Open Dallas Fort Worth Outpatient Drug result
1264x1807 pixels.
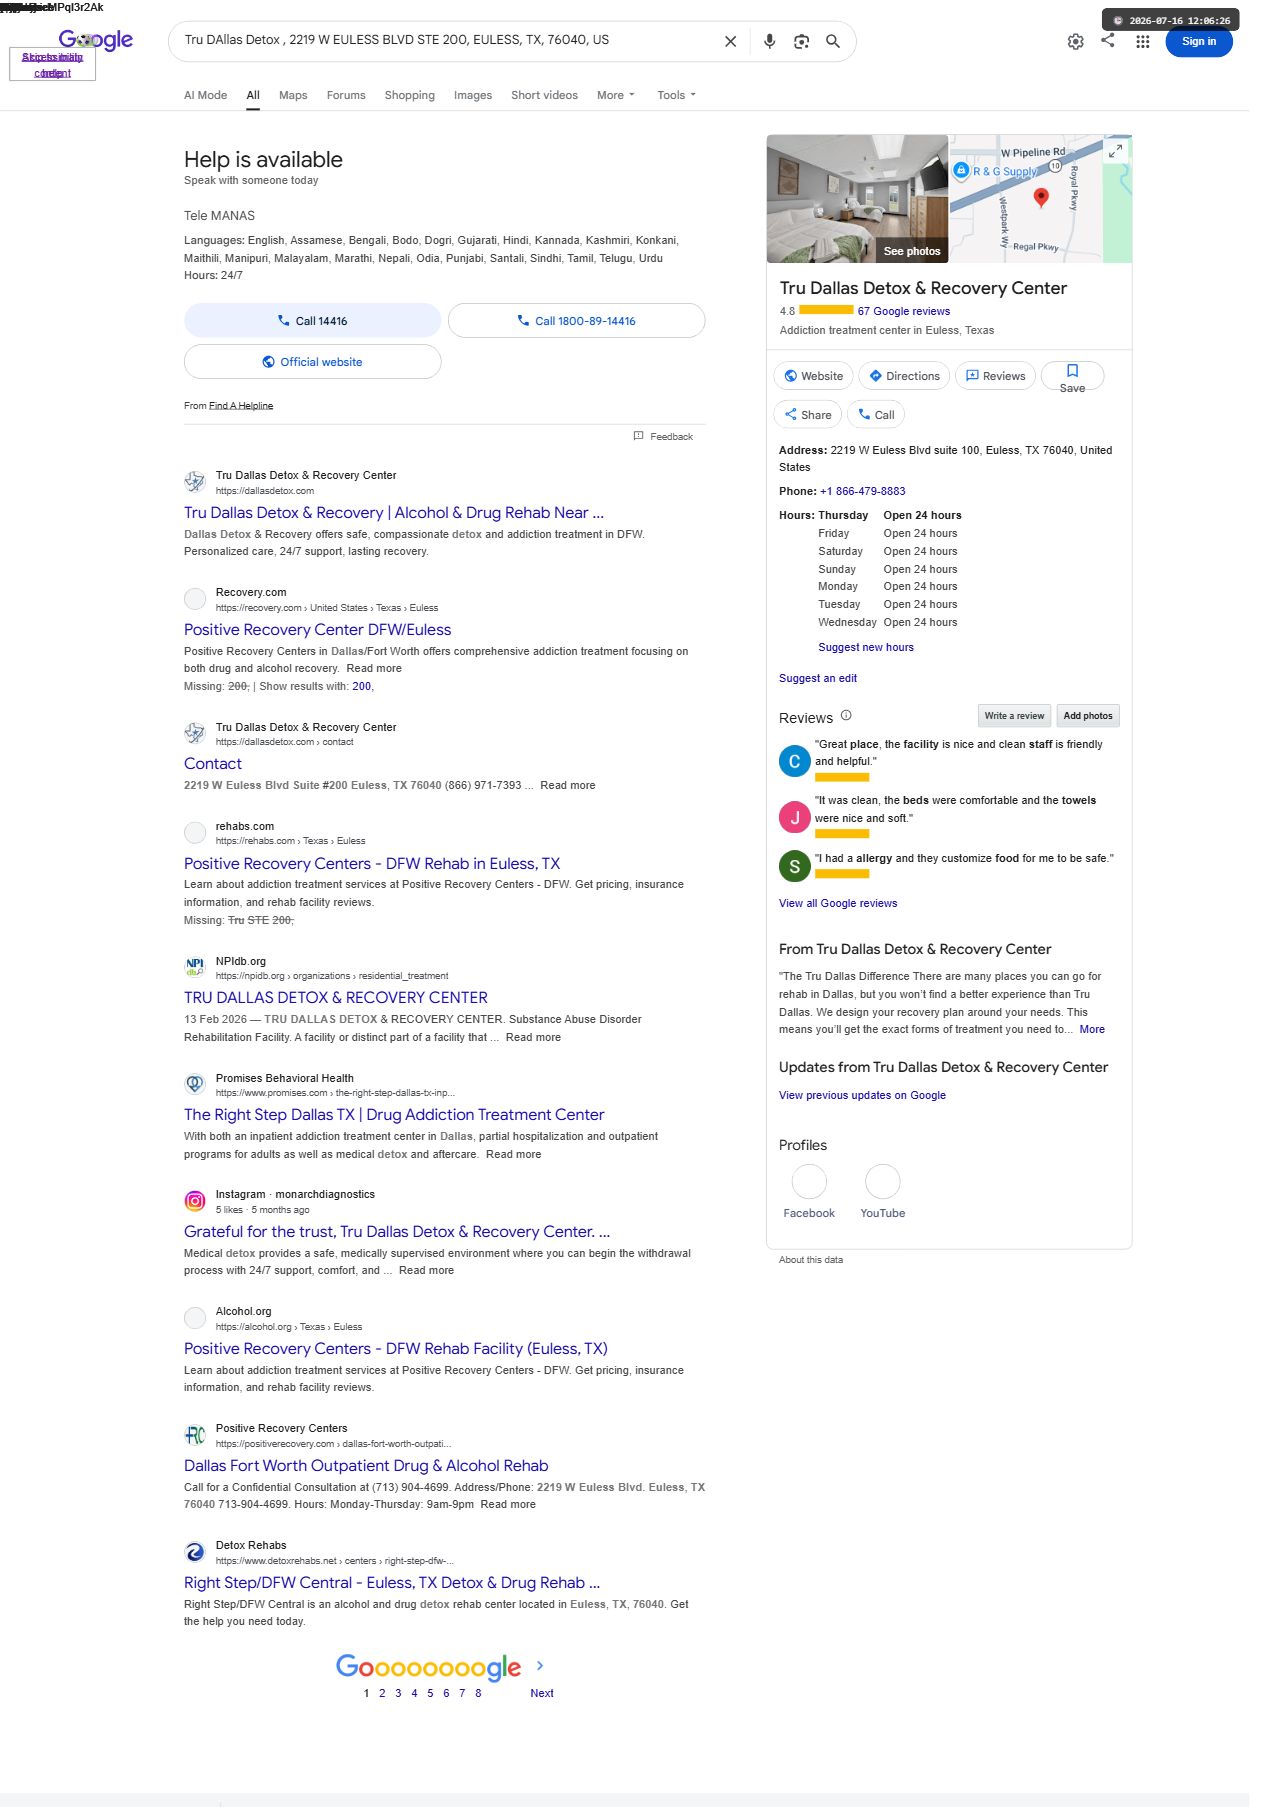366,1466
